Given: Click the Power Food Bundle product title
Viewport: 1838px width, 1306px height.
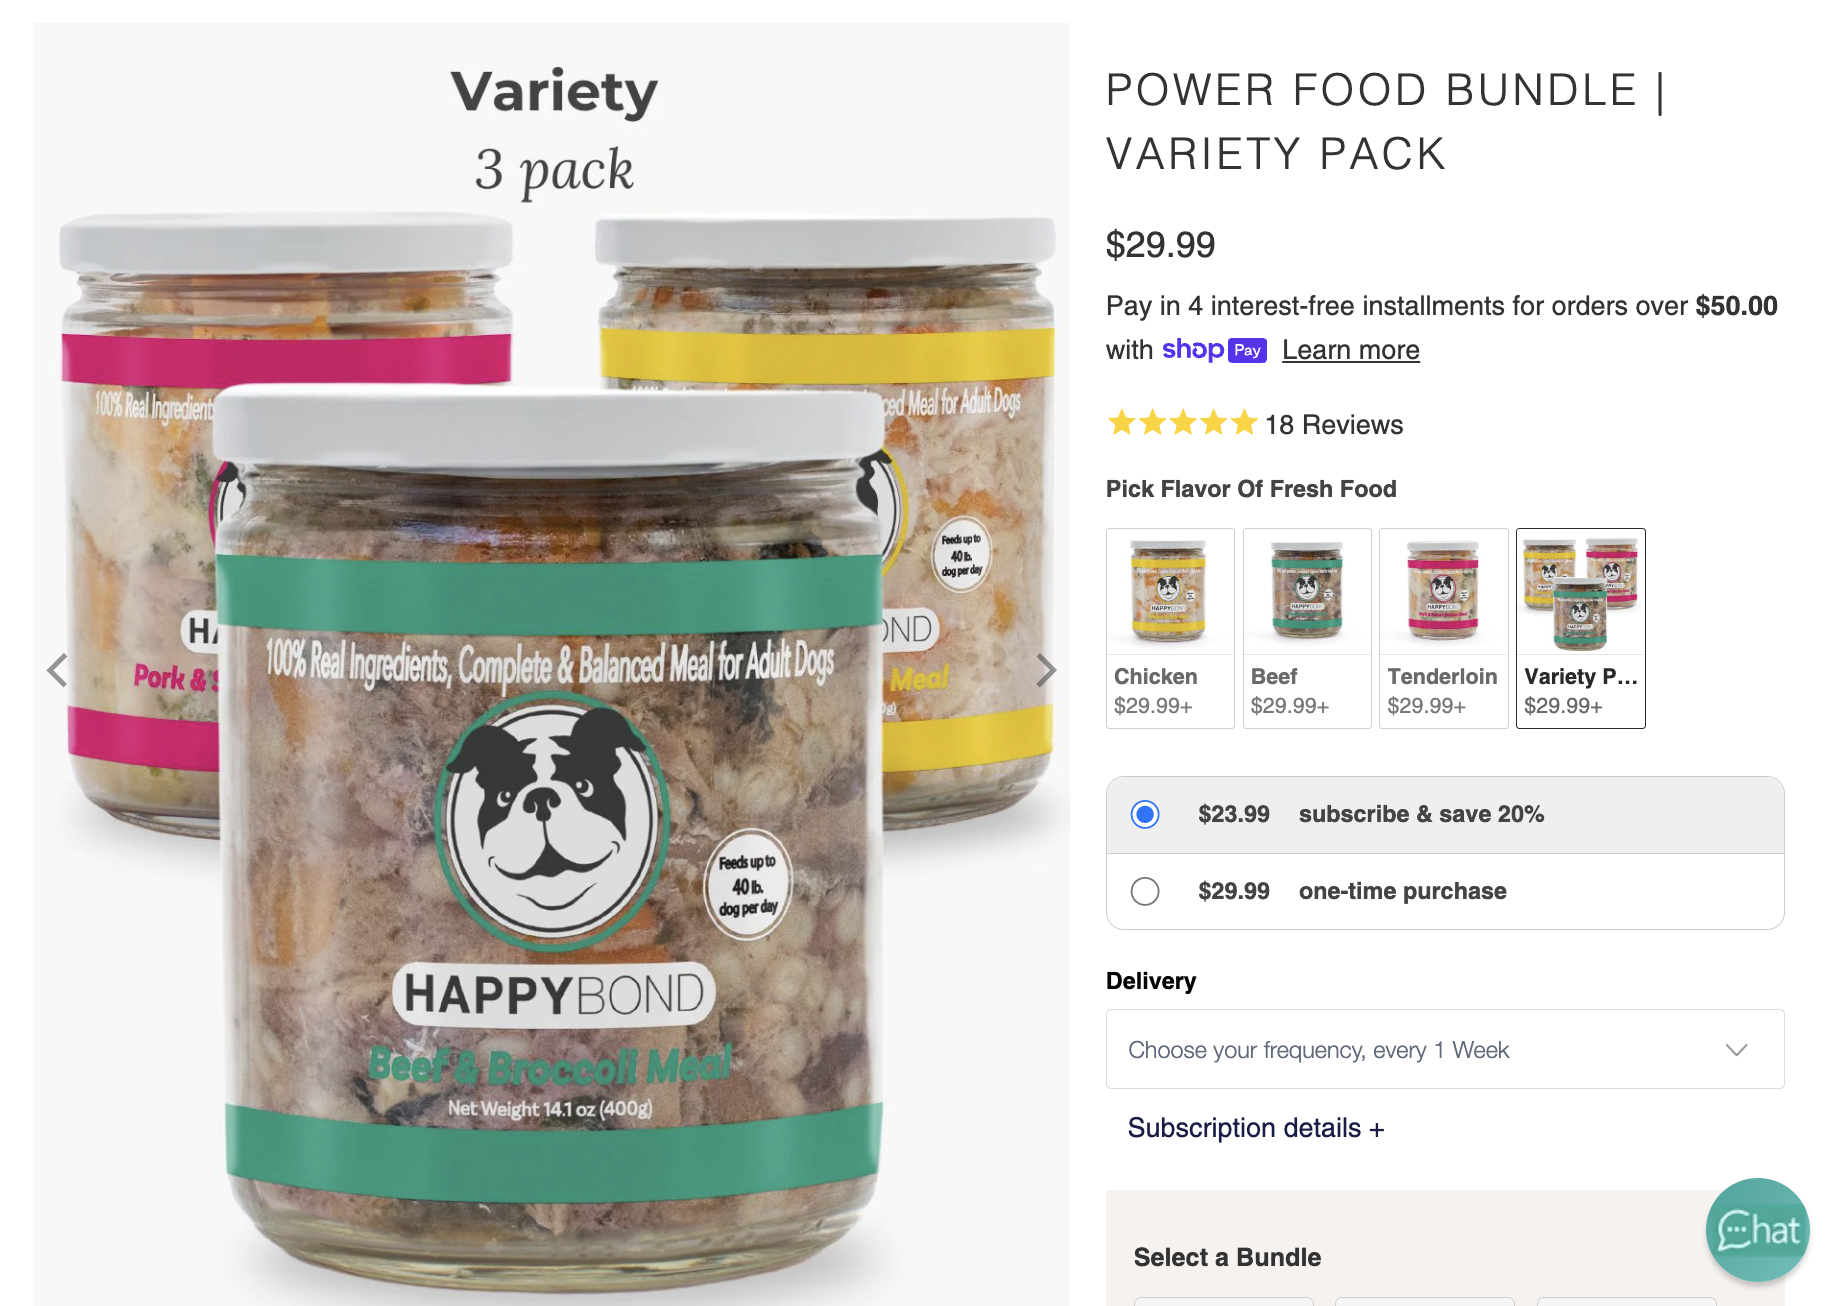Looking at the screenshot, I should point(1386,121).
